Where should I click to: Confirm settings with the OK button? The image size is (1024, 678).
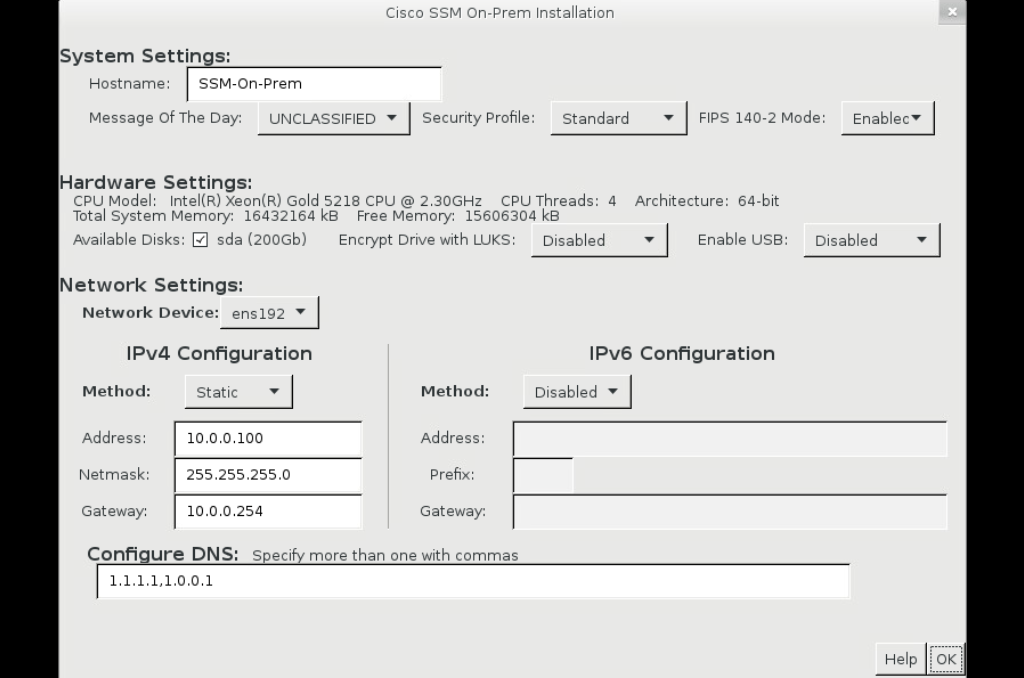point(946,659)
